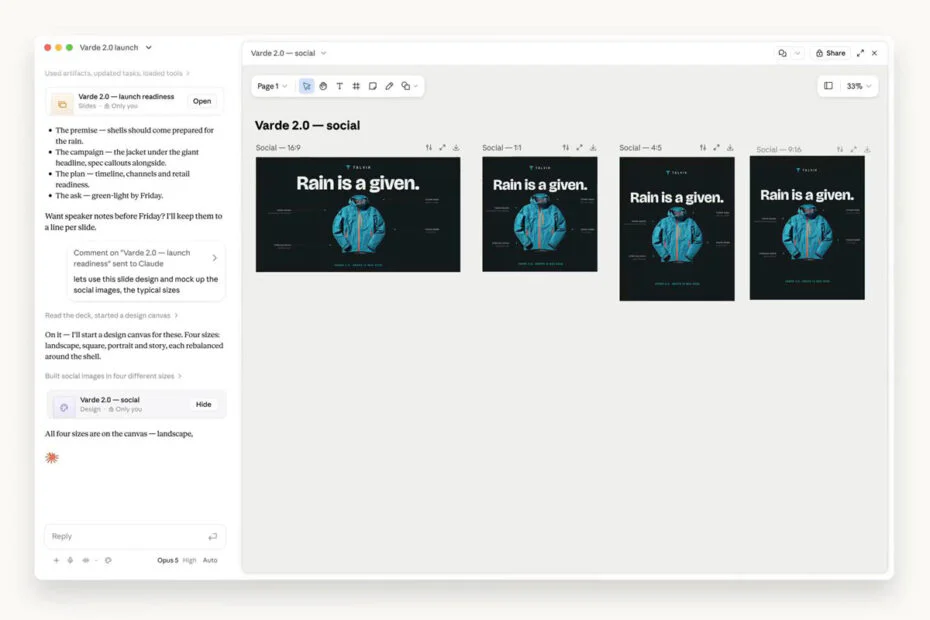Screen dimensions: 930x620
Task: Click the yellow macOS minimize window button
Action: click(58, 47)
